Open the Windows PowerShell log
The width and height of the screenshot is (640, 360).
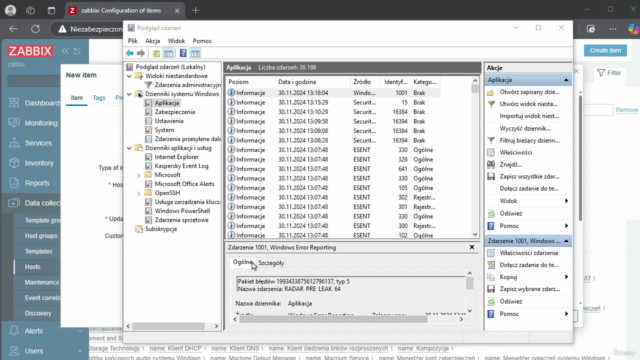(x=182, y=211)
